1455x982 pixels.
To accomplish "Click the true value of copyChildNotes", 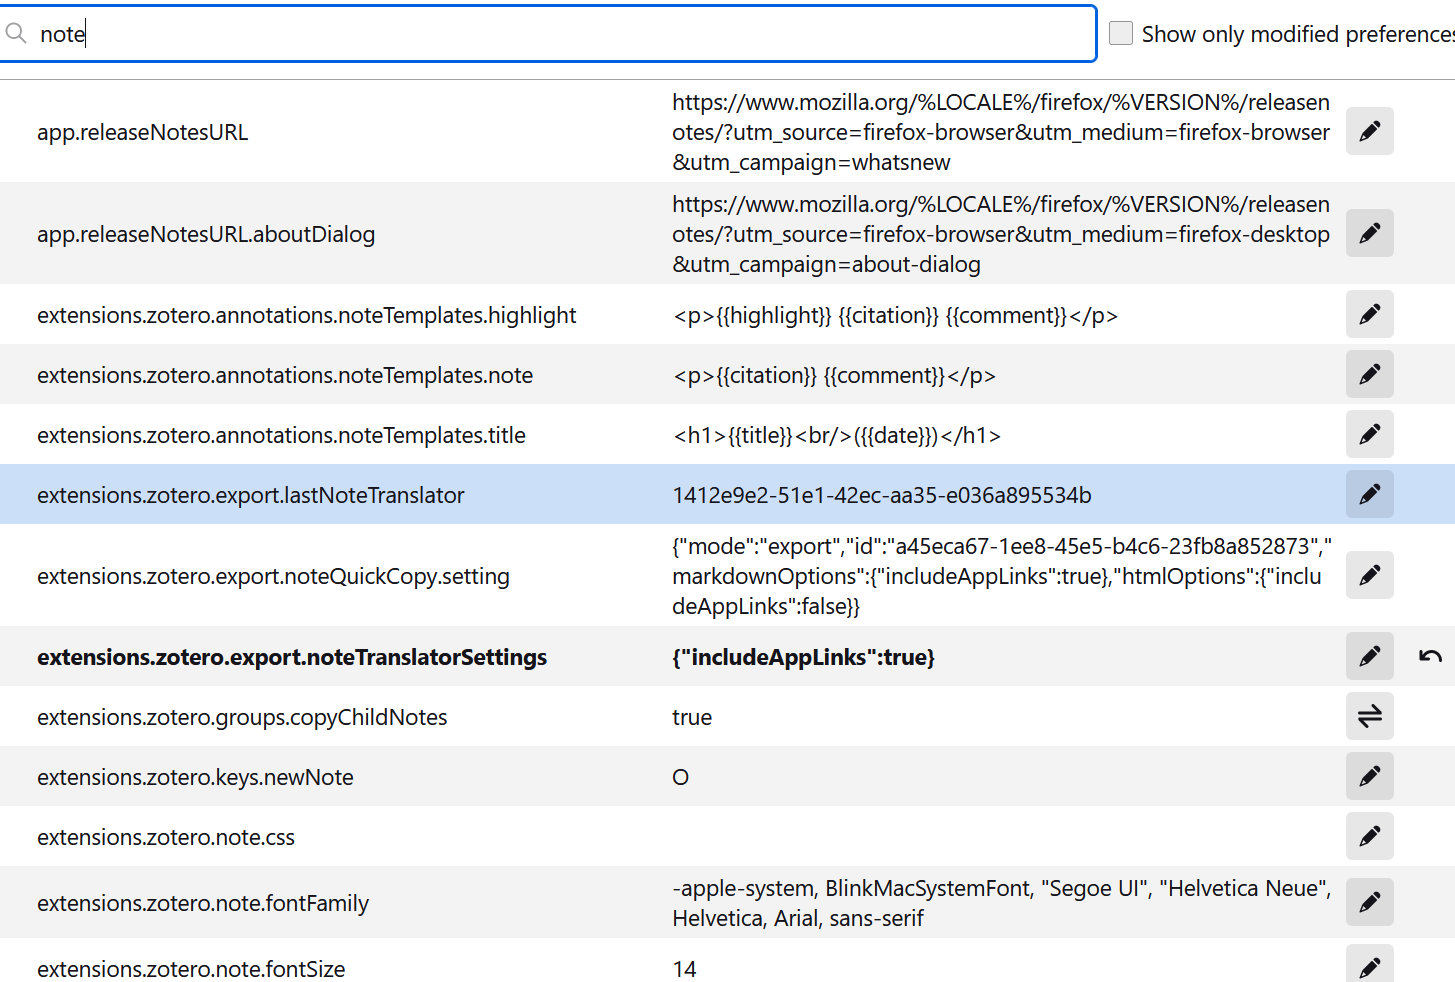I will (x=692, y=717).
